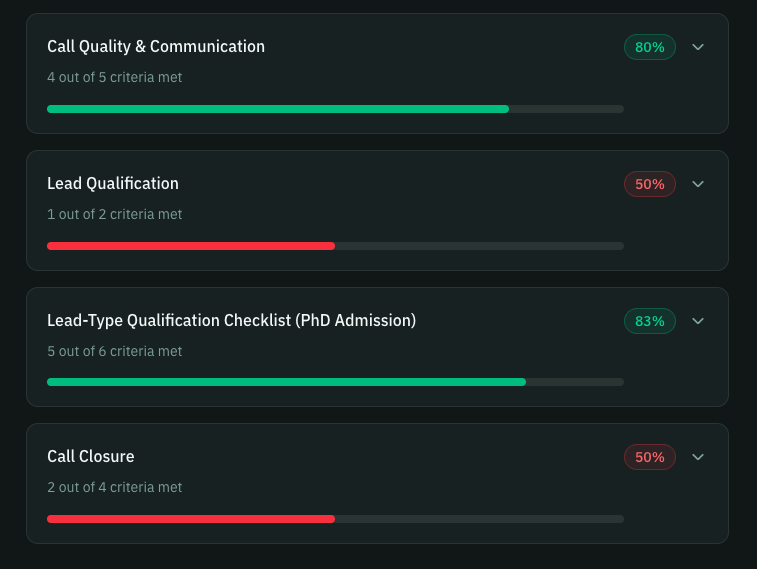Click the Call Quality & Communication title

[156, 46]
